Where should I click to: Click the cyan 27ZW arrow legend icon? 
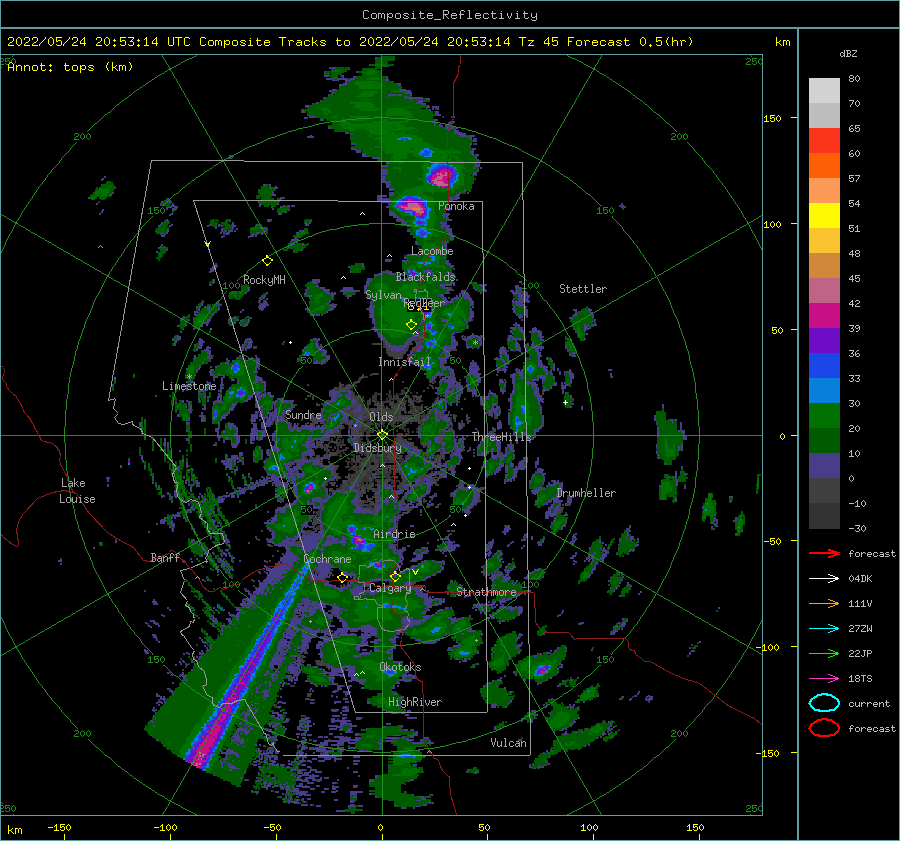(824, 629)
